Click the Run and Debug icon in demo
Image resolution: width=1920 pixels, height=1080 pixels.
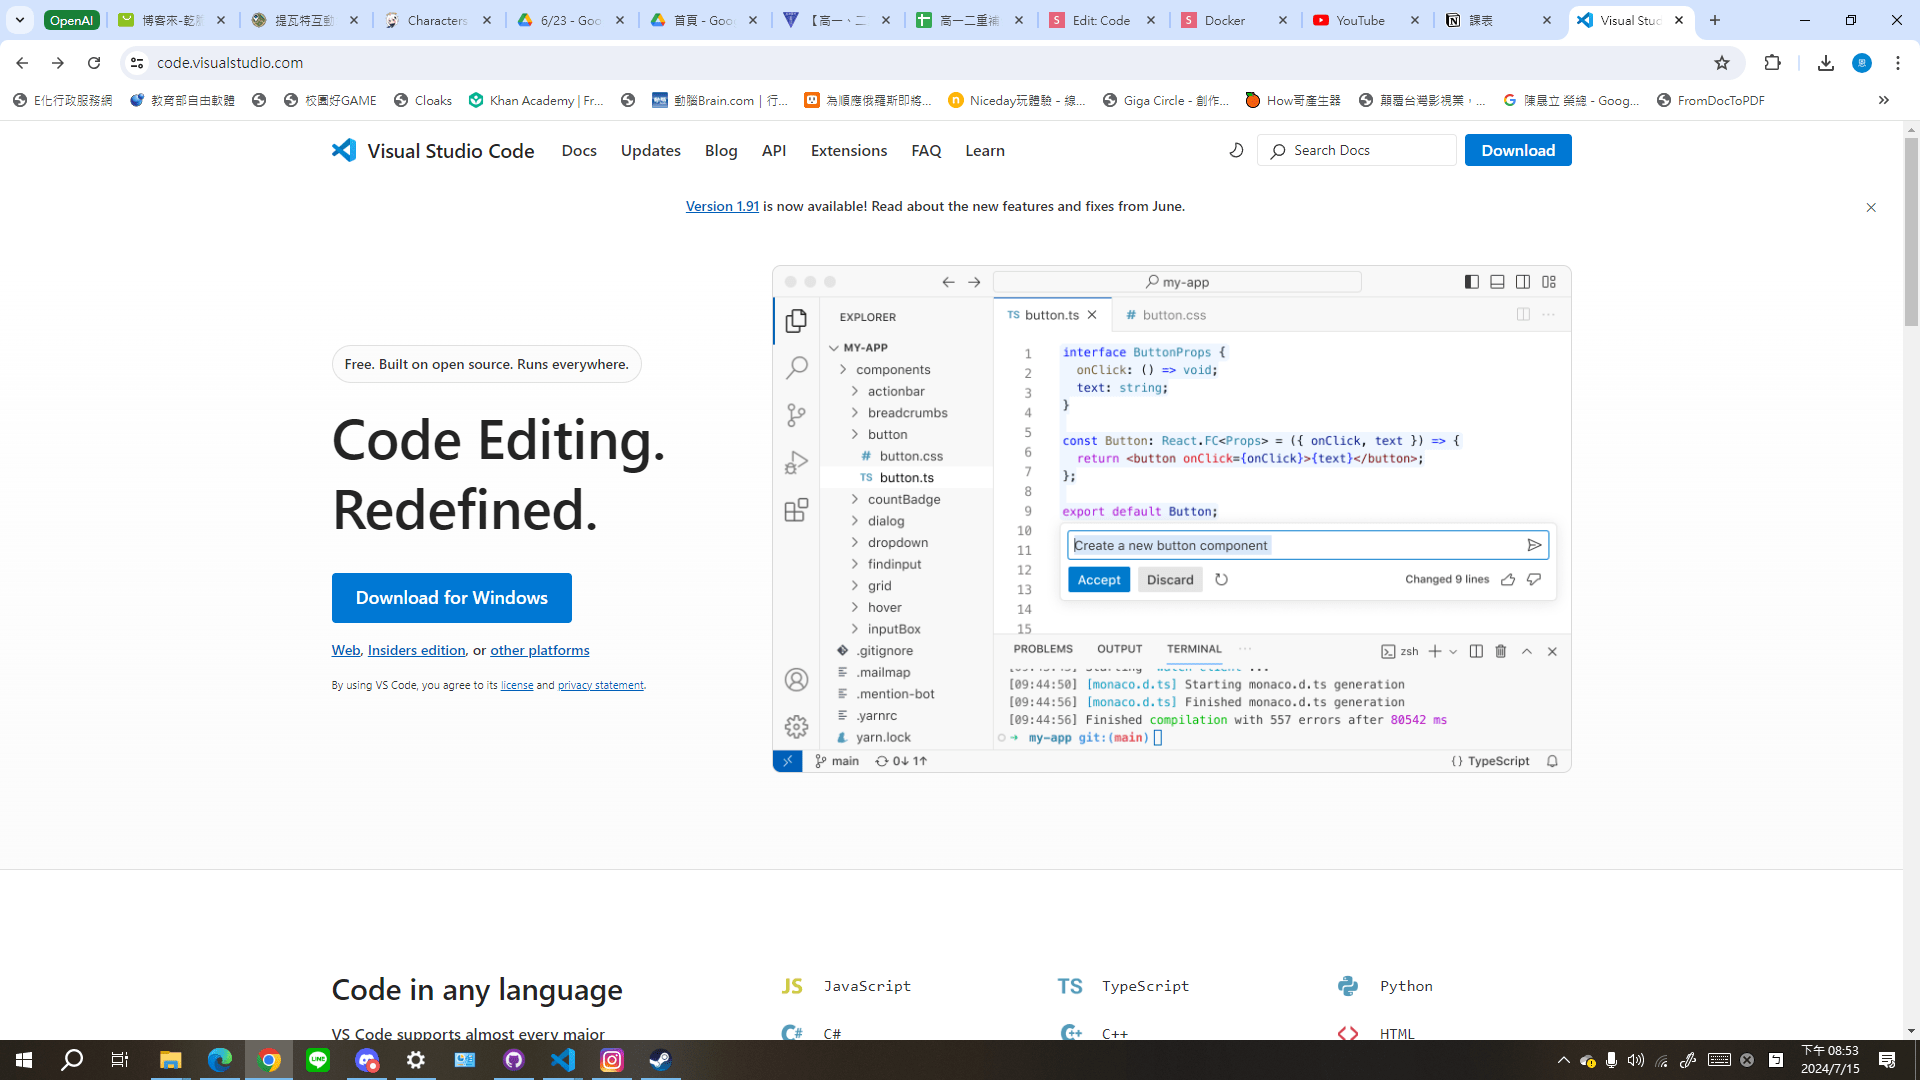click(796, 462)
